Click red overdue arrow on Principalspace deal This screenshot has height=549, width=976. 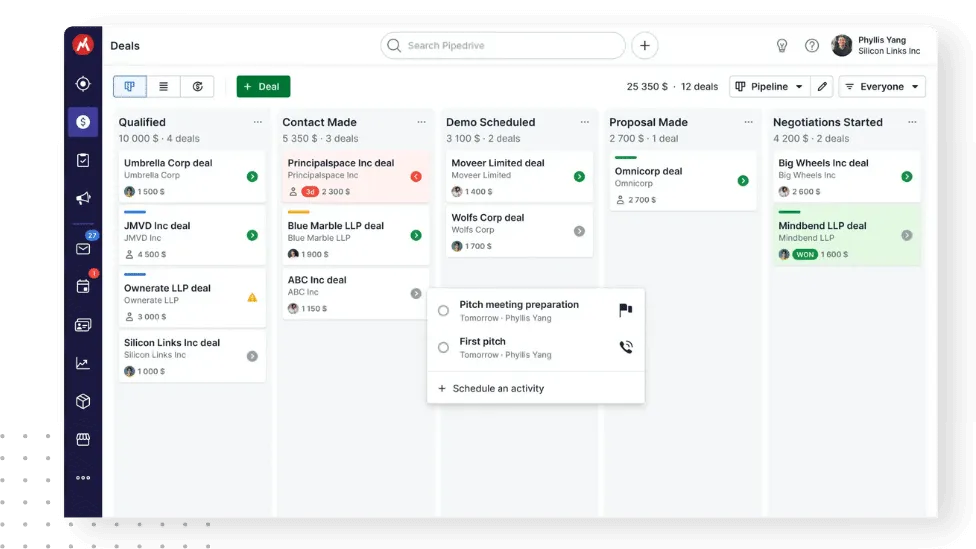(416, 177)
